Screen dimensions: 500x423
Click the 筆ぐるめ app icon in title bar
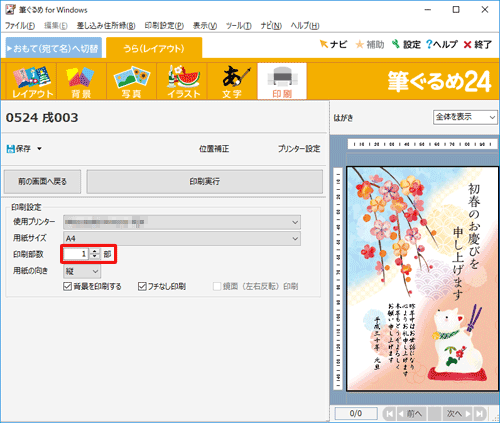[10, 10]
